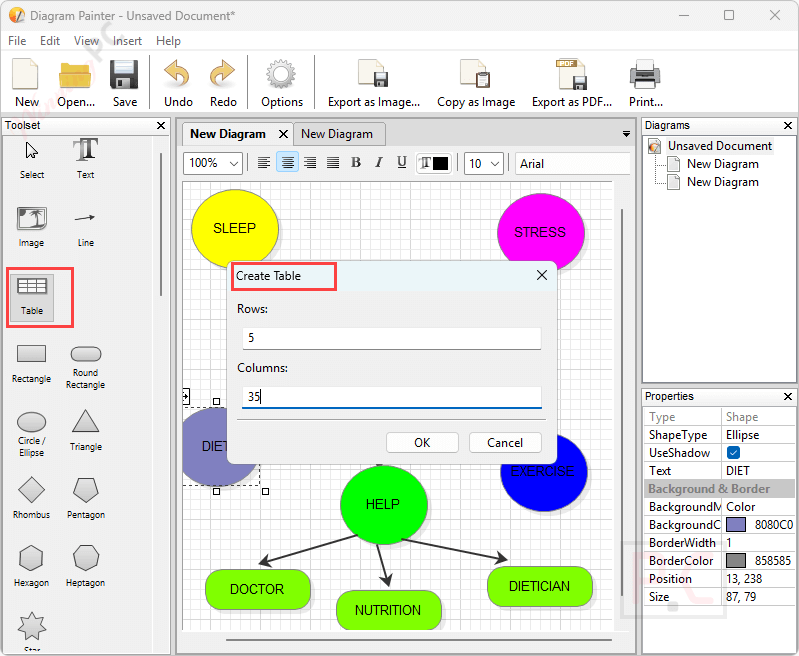This screenshot has height=656, width=799.
Task: Choose the Text tool in Toolset
Action: click(85, 159)
